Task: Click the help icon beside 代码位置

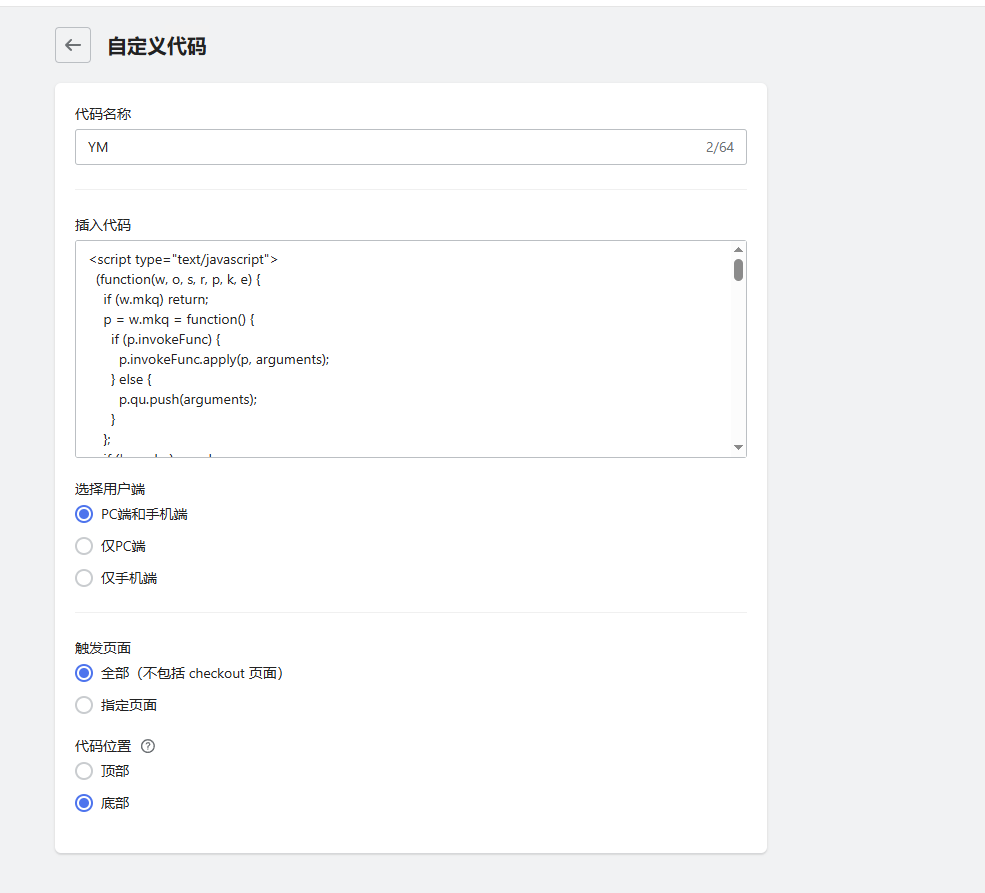Action: (x=148, y=746)
